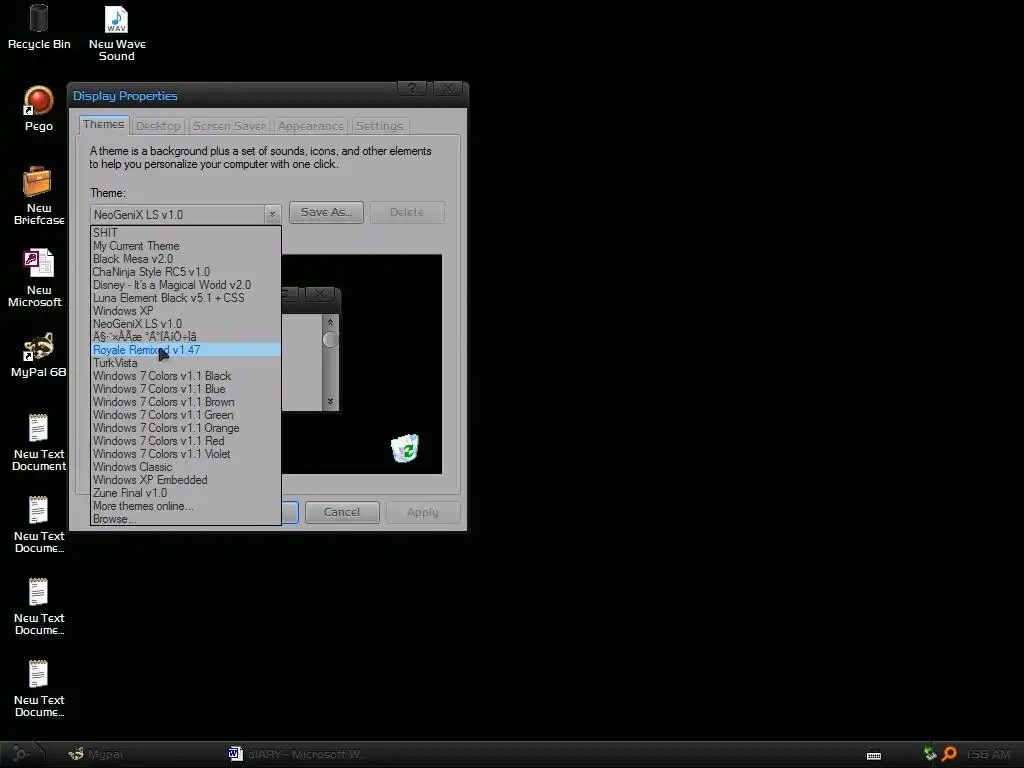Choose Windows 7 Colors v1.1 Green
This screenshot has width=1024, height=768.
(x=185, y=415)
